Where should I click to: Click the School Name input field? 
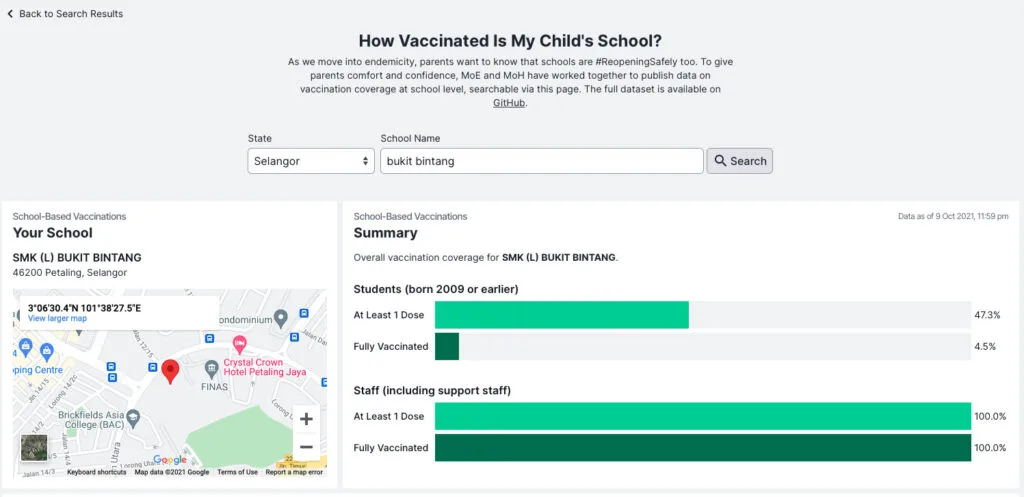coord(541,161)
